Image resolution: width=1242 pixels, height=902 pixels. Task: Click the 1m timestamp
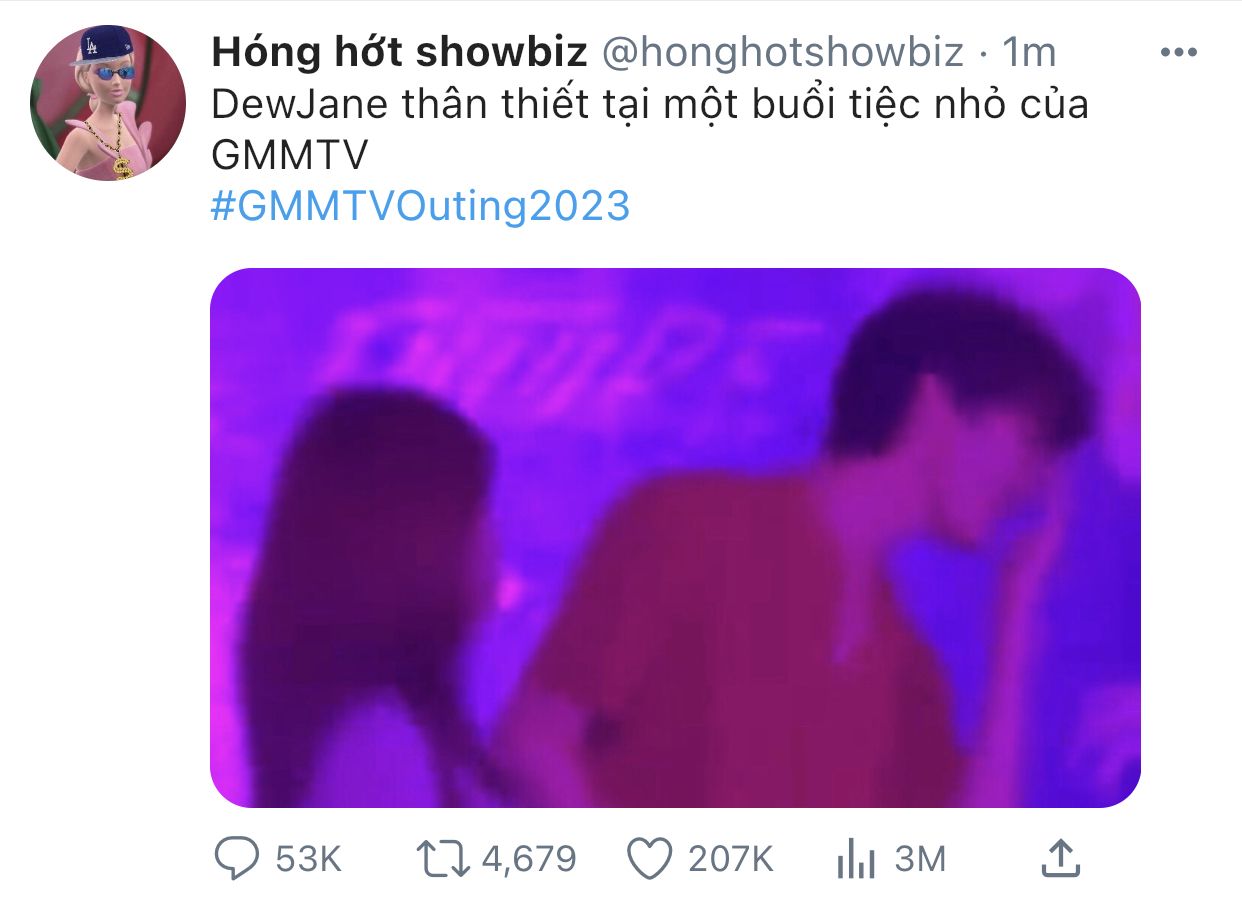(x=1029, y=53)
